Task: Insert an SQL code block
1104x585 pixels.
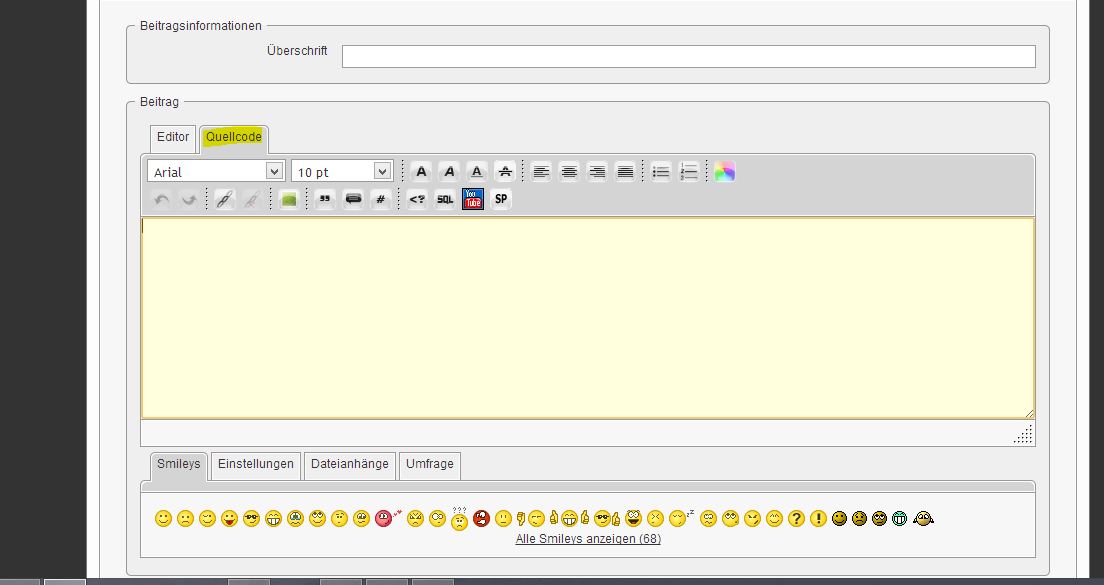Action: [445, 199]
